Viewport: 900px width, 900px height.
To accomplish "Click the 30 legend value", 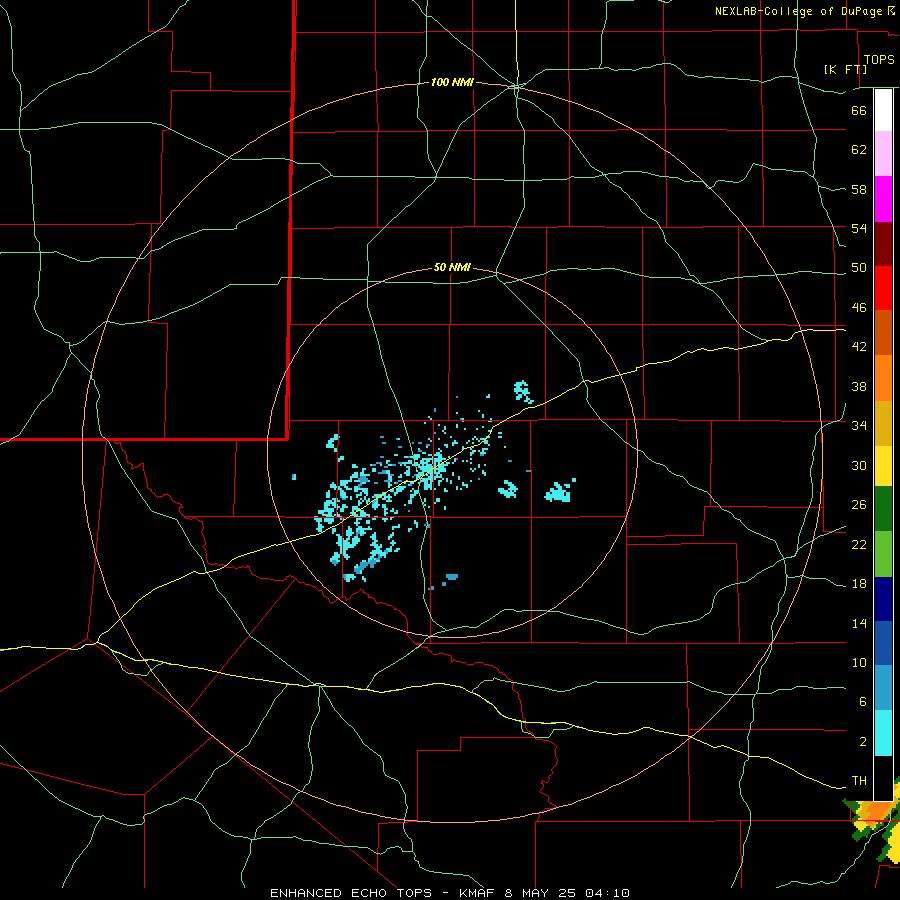I will tap(859, 465).
